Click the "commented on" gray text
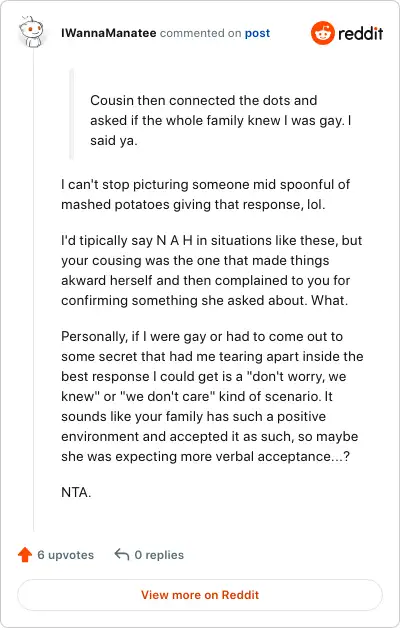Viewport: 400px width, 628px height. [x=201, y=33]
